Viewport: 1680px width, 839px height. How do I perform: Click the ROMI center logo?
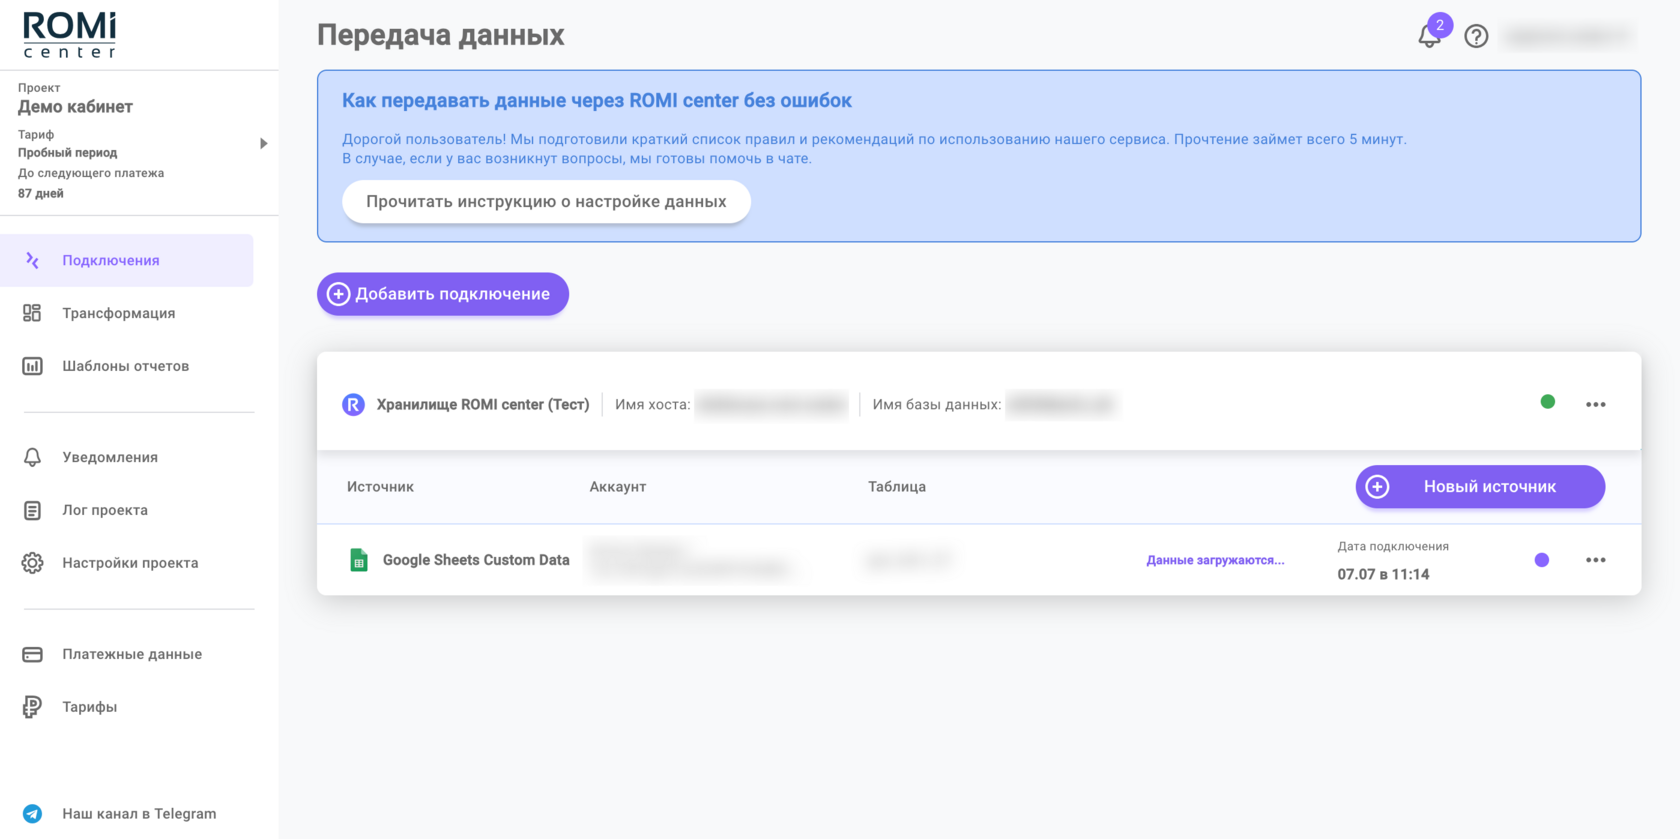click(70, 35)
